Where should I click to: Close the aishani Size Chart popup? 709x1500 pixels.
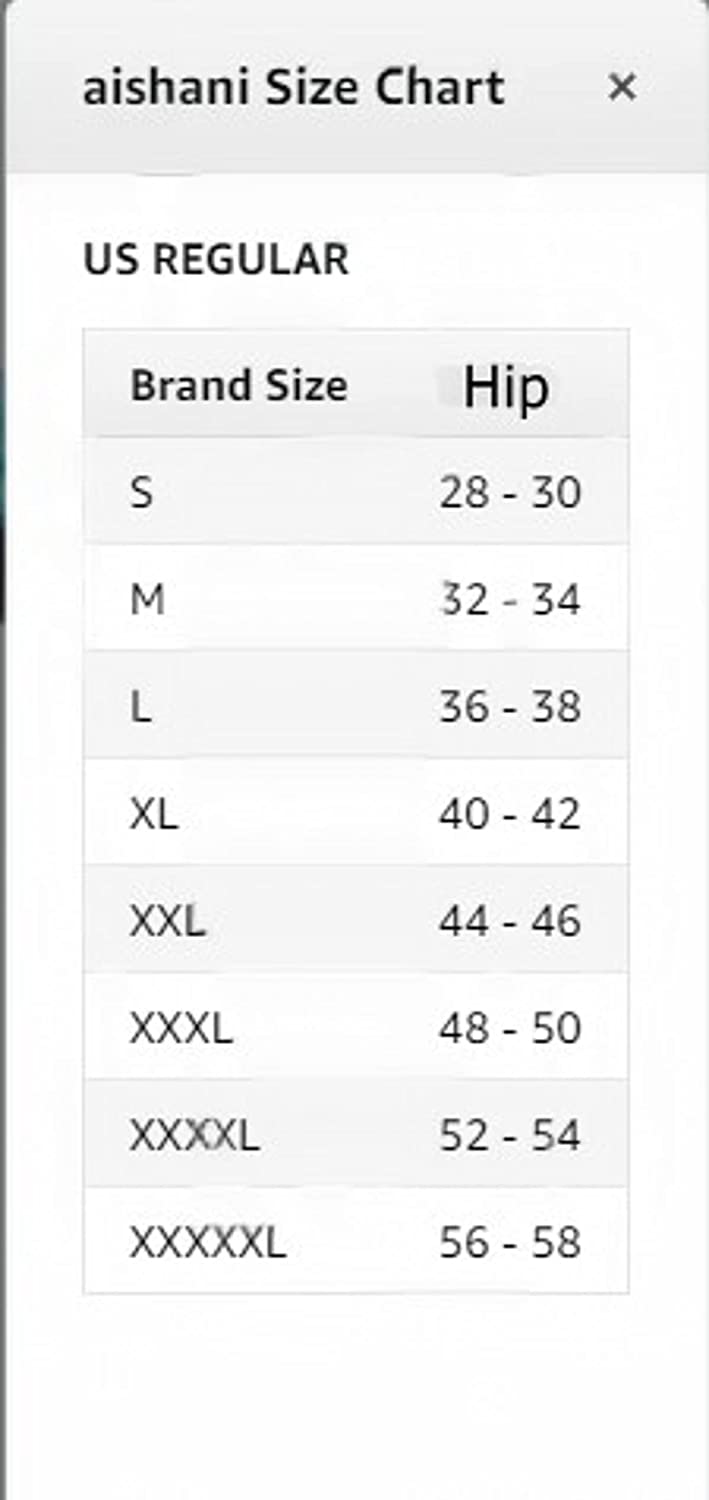pos(622,88)
